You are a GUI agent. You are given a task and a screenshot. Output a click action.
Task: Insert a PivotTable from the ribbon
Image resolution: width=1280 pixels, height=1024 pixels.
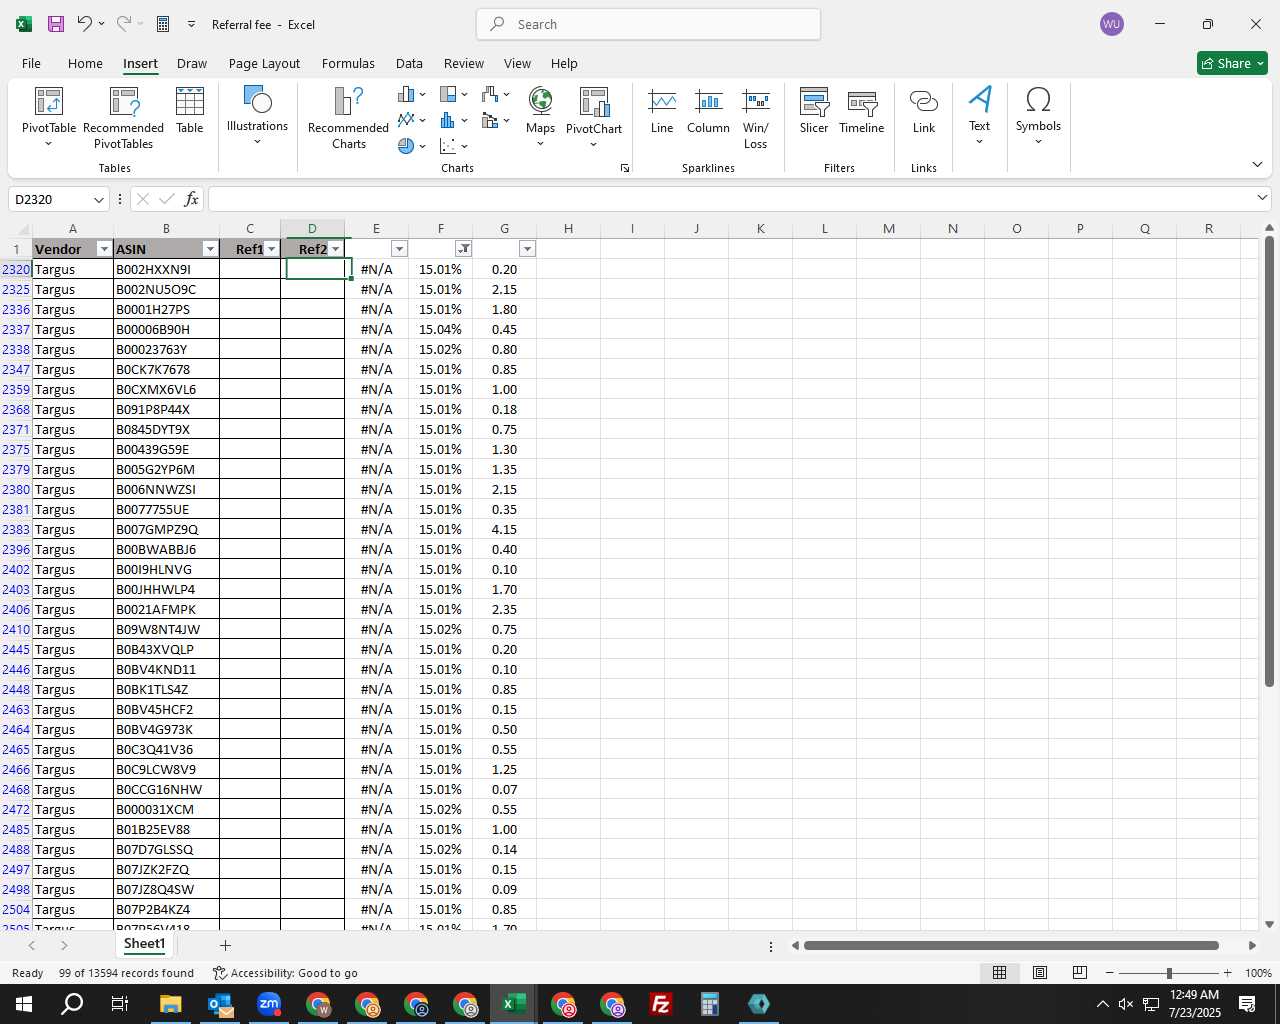pyautogui.click(x=49, y=118)
